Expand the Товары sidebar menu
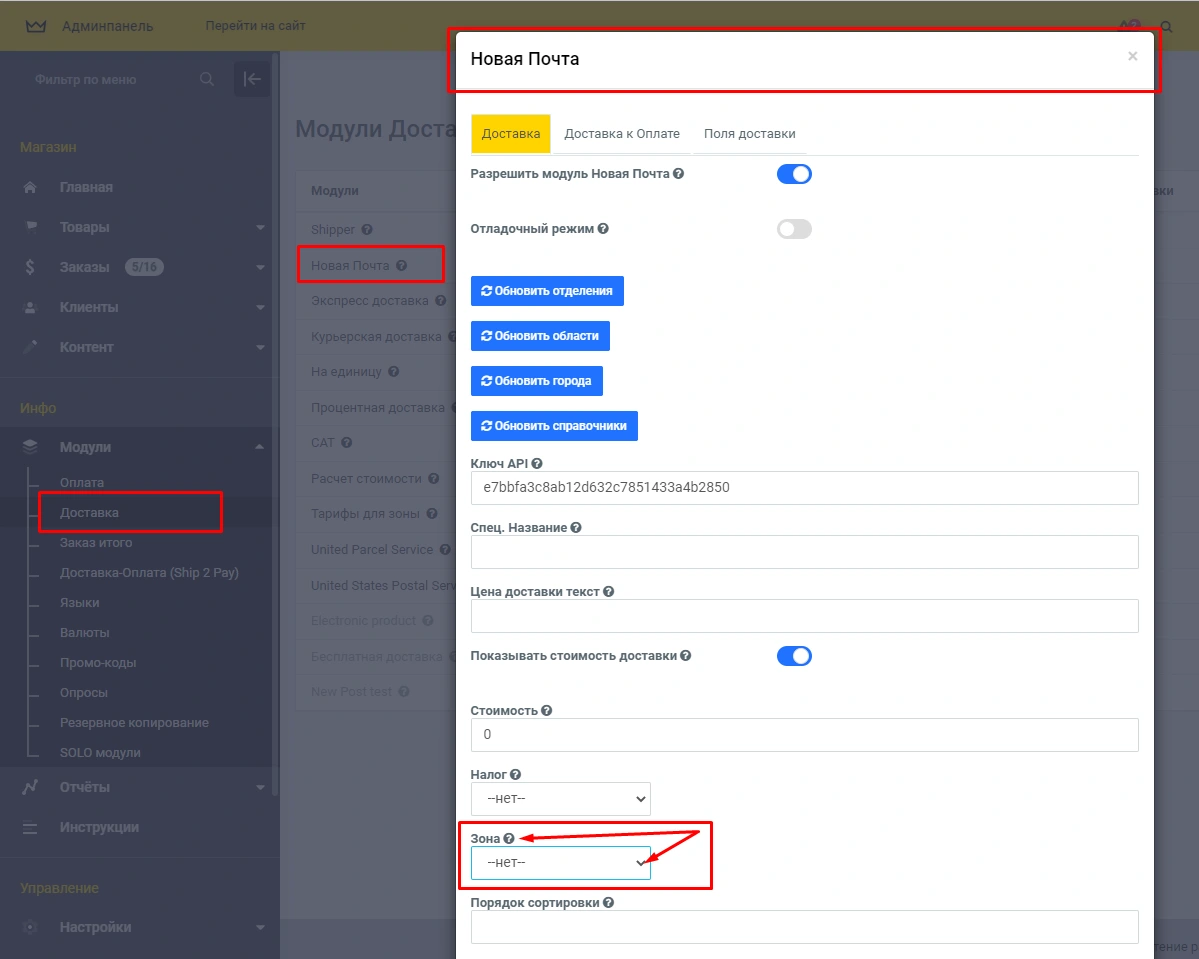1199x959 pixels. 140,227
